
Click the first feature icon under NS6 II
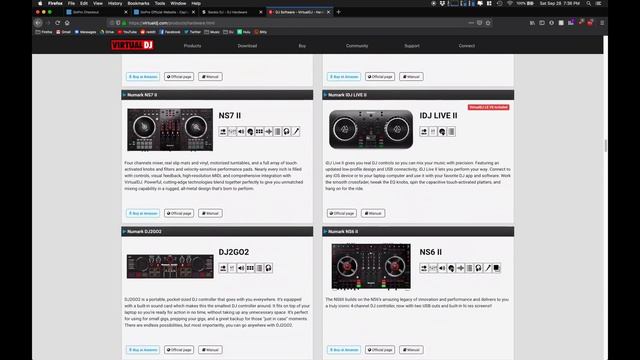coord(424,268)
